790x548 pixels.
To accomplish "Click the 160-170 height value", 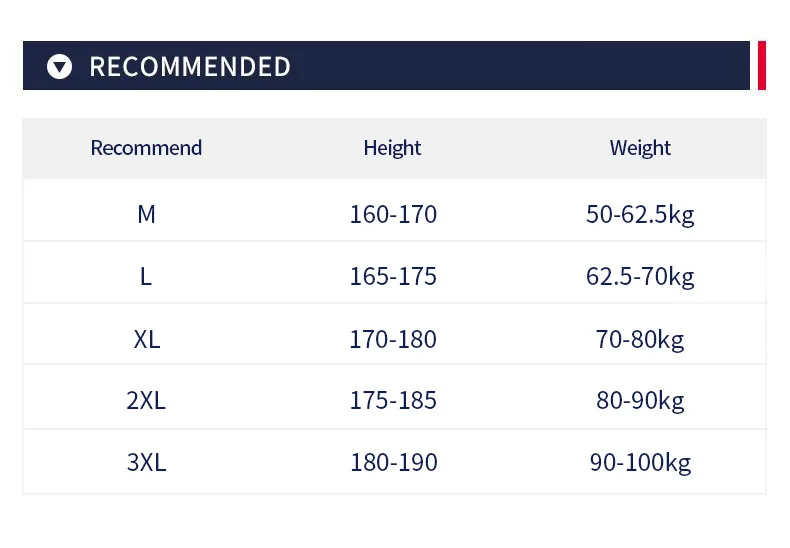I will 393,214.
